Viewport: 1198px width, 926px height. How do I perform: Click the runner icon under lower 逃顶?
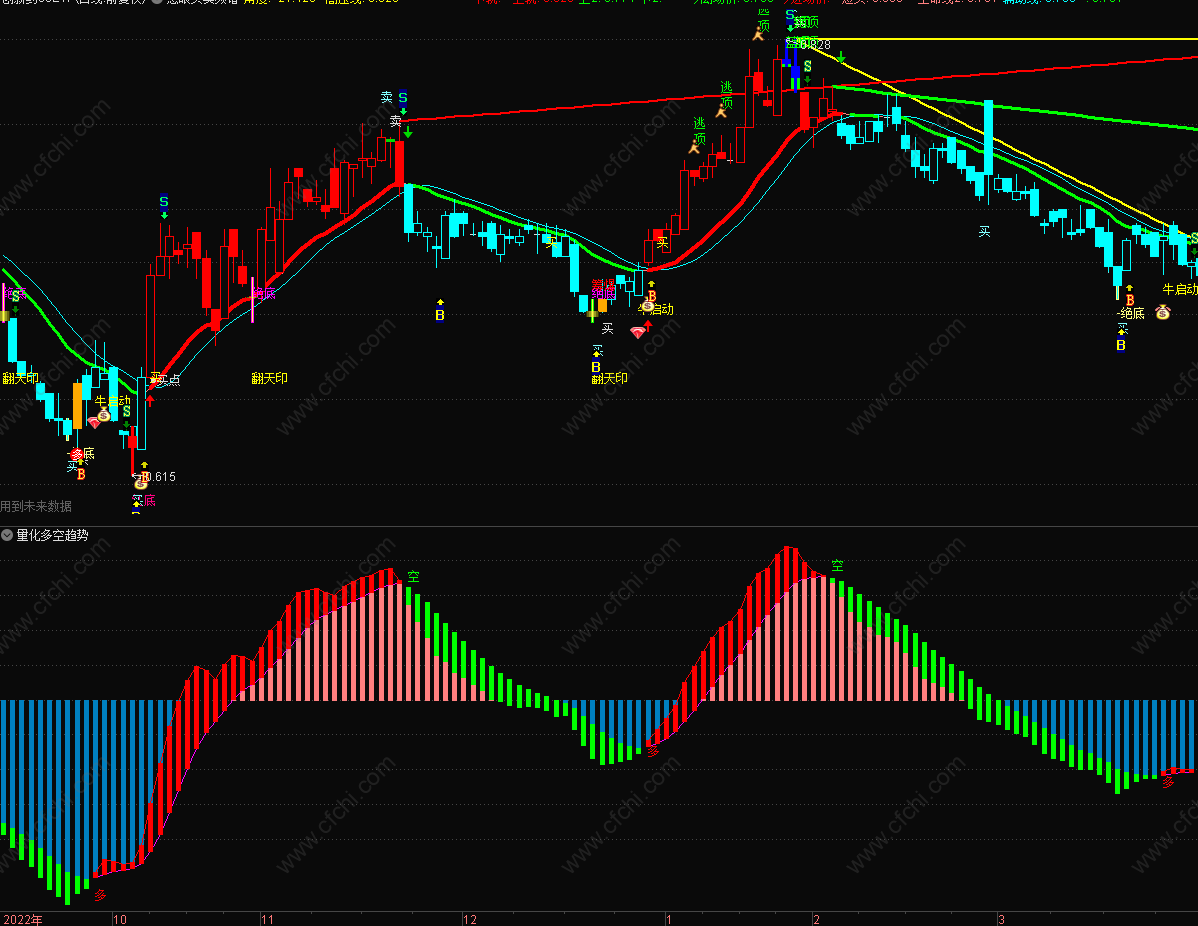click(x=695, y=147)
